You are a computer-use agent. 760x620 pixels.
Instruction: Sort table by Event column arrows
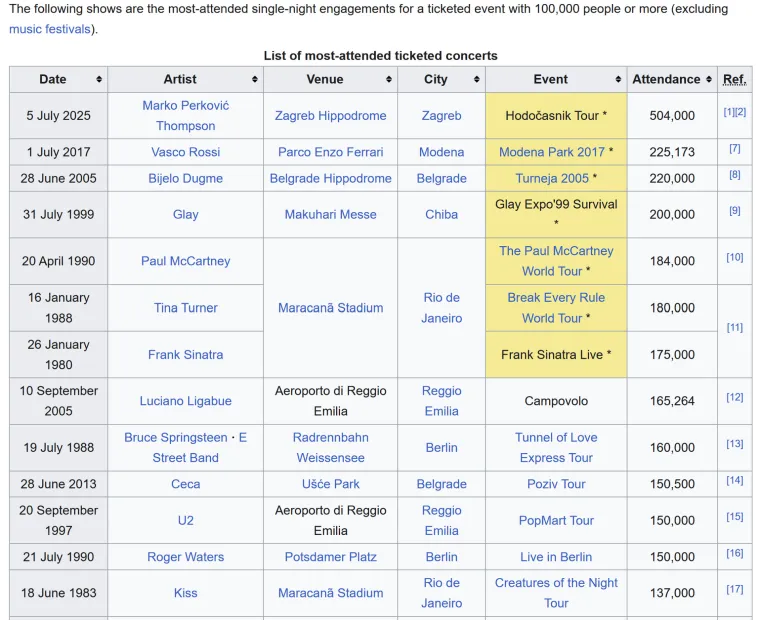[618, 79]
